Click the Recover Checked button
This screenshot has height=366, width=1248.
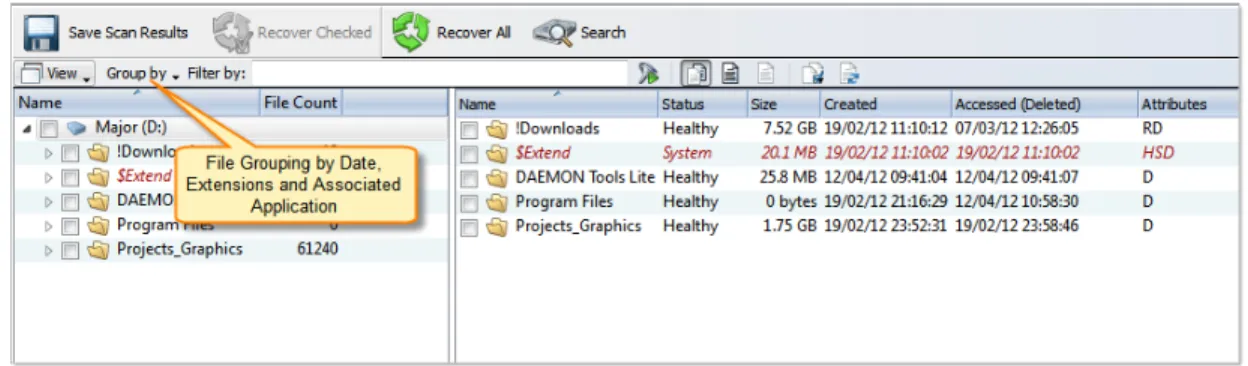(x=292, y=33)
